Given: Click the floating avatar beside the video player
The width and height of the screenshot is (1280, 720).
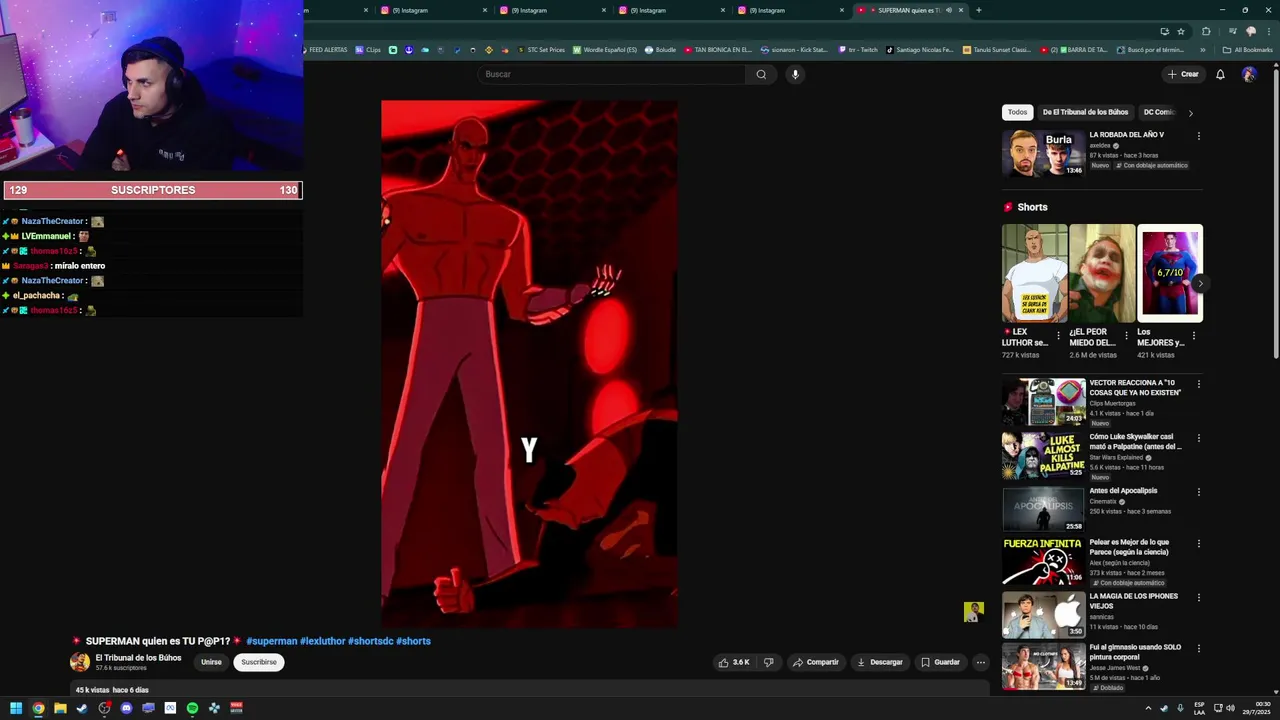Looking at the screenshot, I should [973, 612].
